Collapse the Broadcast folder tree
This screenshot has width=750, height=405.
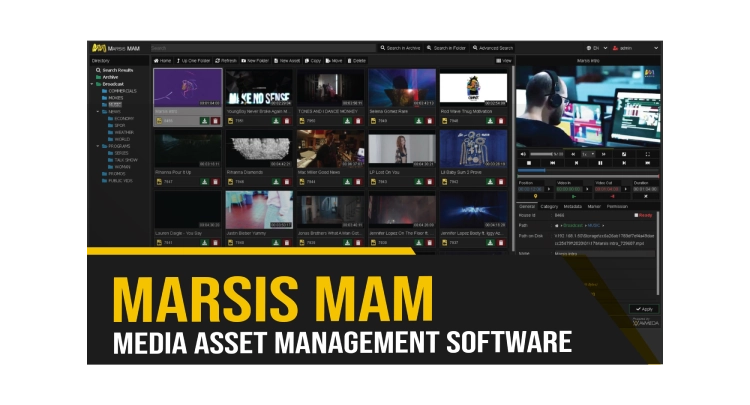click(x=94, y=83)
